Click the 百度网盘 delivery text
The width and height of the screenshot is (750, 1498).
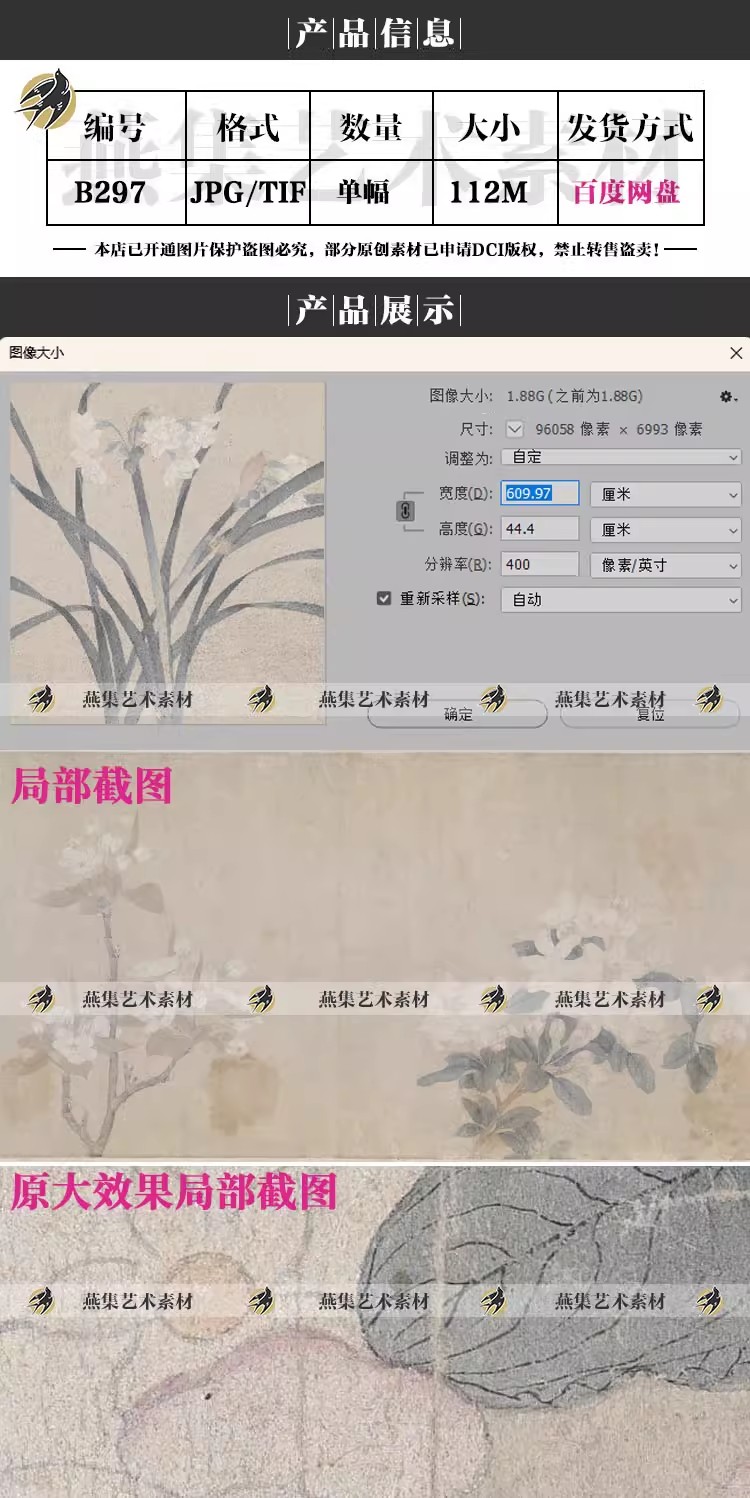pyautogui.click(x=627, y=192)
